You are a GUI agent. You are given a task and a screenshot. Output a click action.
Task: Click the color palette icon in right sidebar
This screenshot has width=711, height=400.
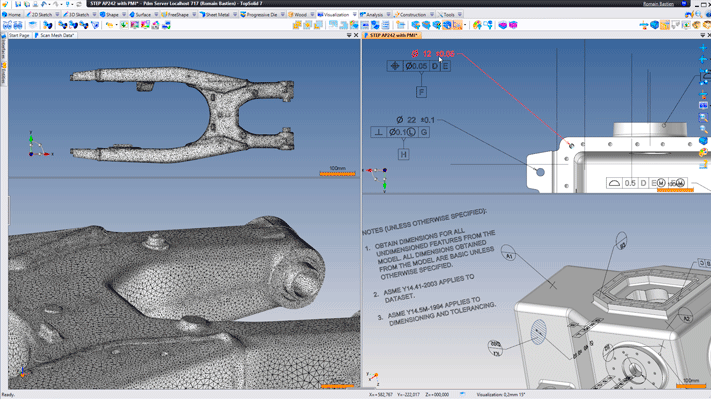[x=704, y=153]
